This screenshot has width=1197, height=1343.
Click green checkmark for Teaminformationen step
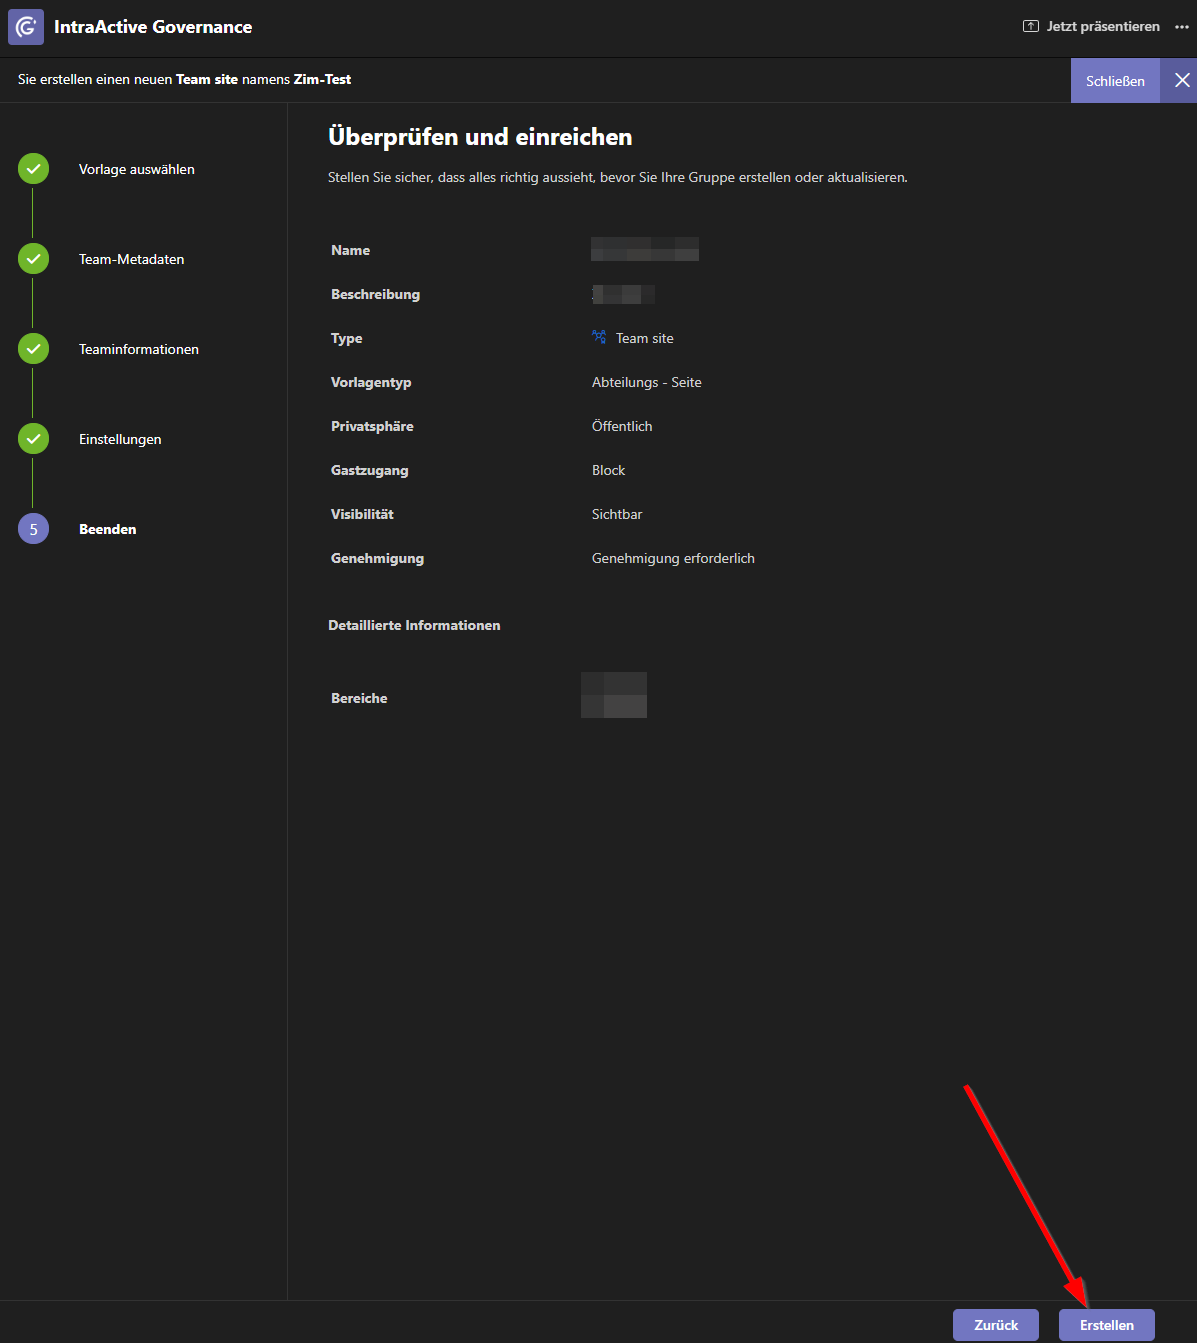pos(33,349)
